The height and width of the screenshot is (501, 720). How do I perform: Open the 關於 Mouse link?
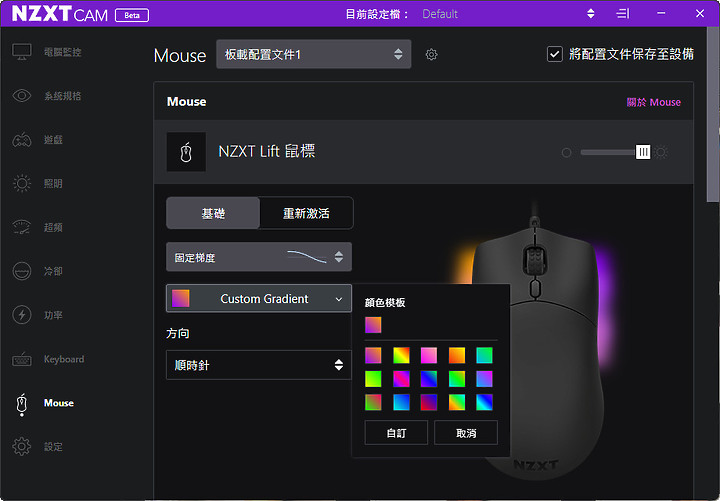[653, 102]
